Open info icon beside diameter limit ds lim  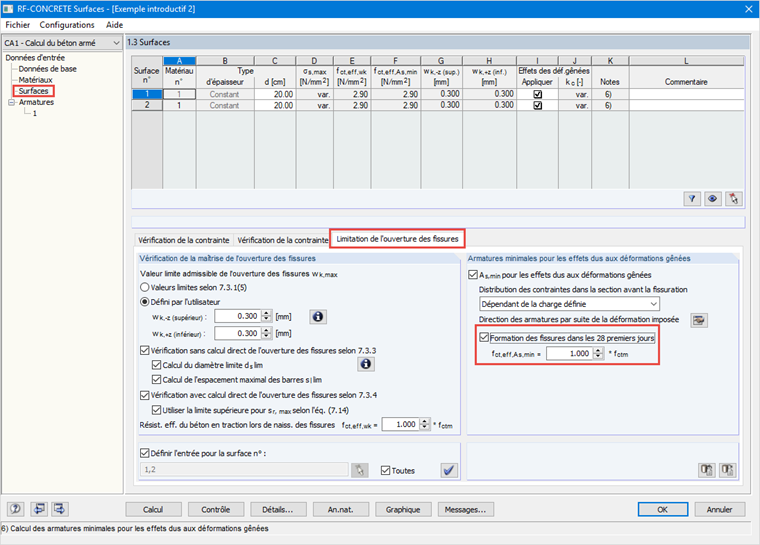pos(366,364)
